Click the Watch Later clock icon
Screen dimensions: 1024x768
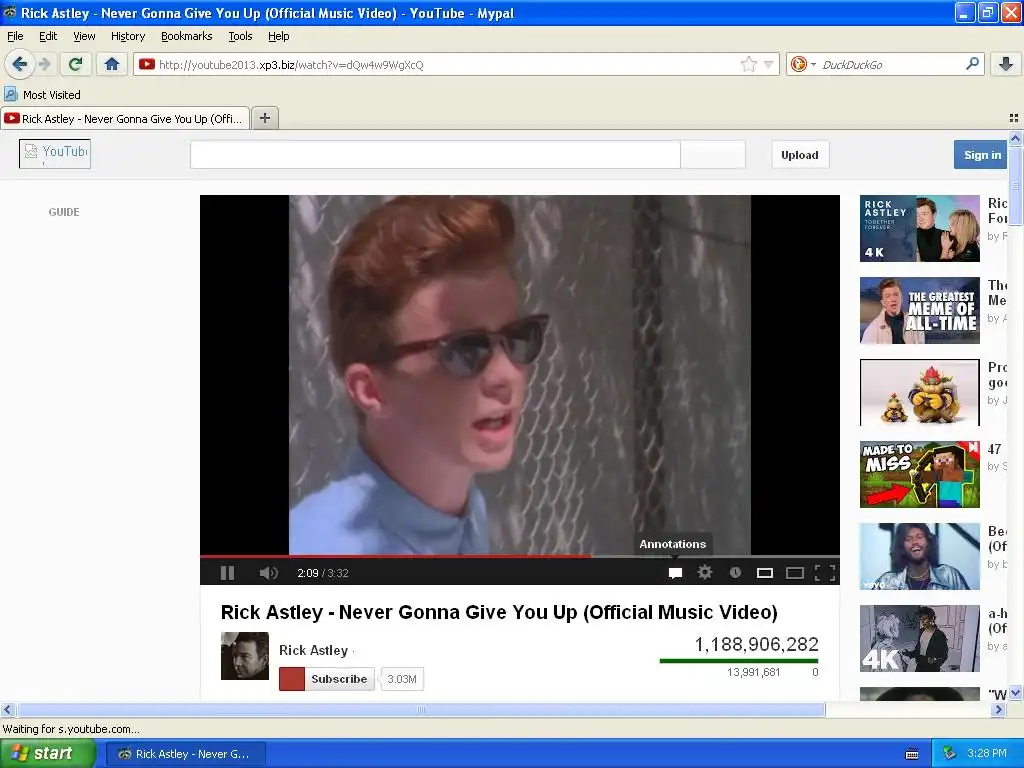click(735, 573)
